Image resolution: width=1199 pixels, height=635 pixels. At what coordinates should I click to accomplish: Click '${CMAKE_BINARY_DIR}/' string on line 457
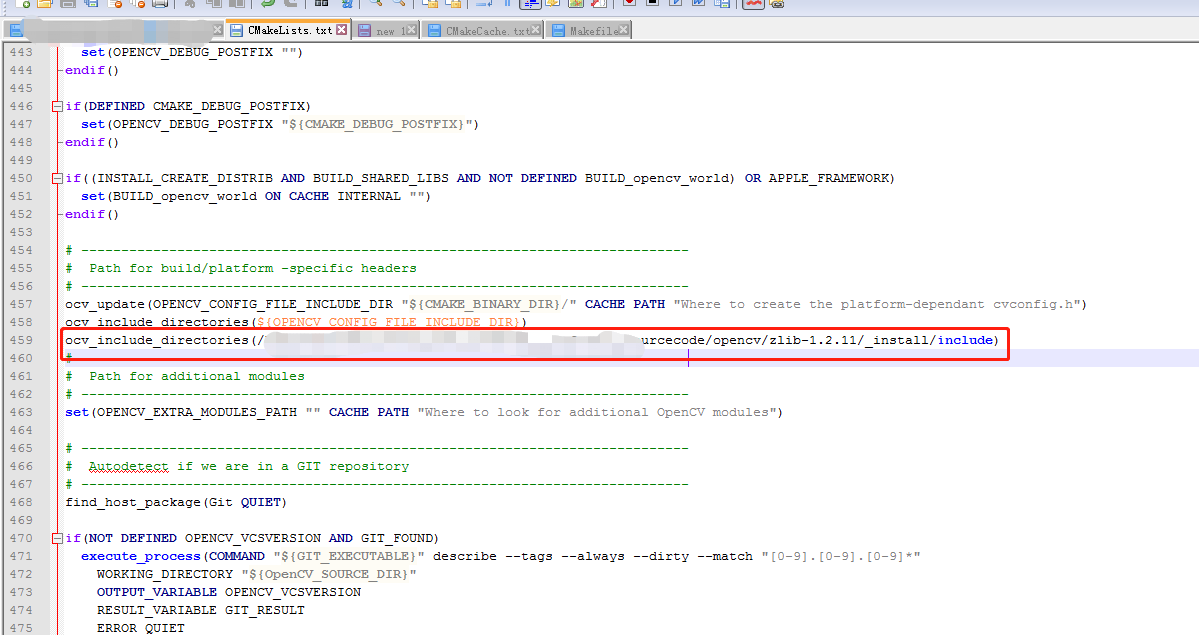(x=489, y=304)
